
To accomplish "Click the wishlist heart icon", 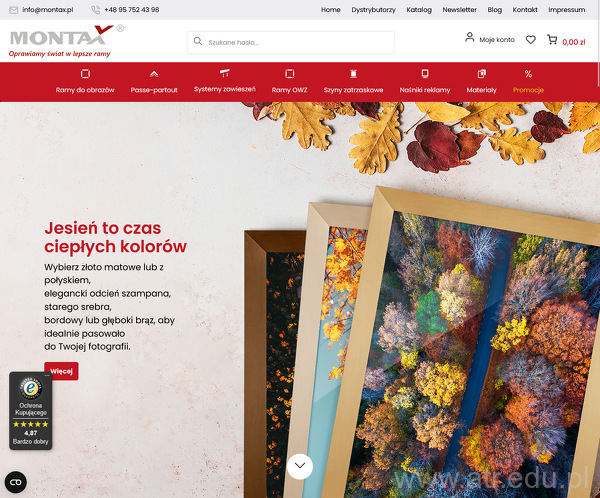I will [x=530, y=39].
